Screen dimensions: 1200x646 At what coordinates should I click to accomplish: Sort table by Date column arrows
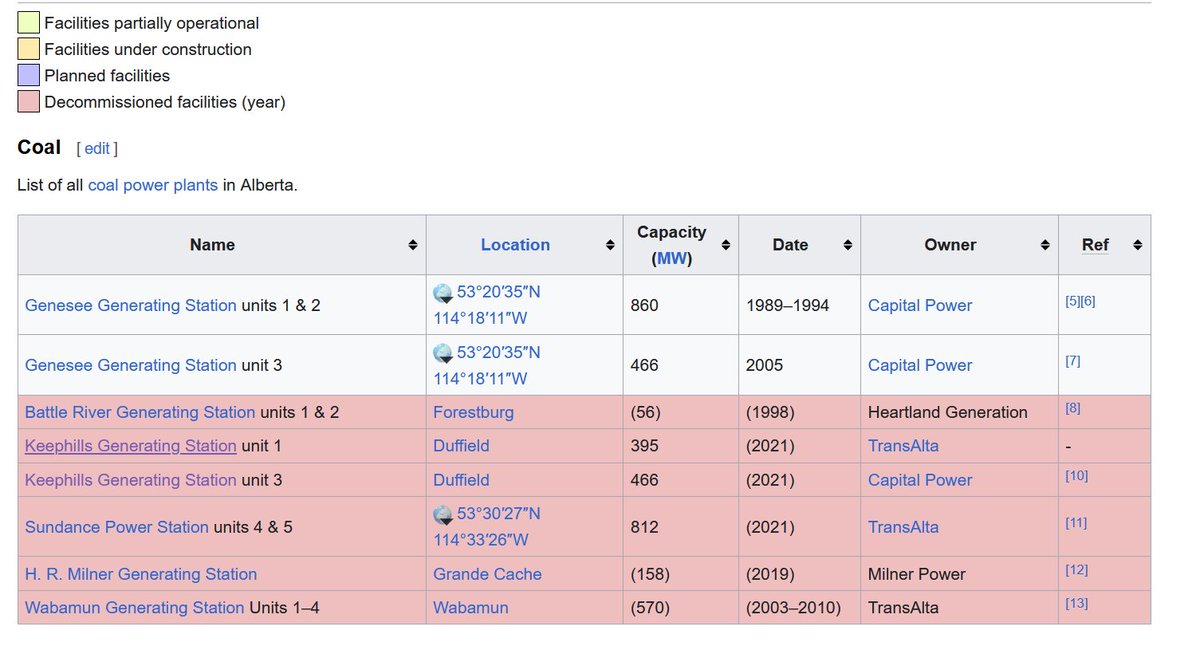(x=847, y=245)
